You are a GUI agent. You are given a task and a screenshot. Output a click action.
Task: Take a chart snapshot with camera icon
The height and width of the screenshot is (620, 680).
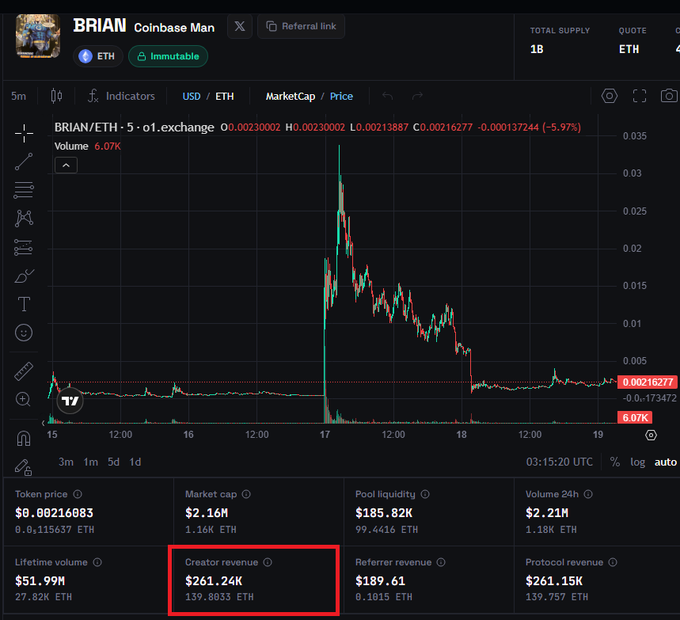coord(669,96)
